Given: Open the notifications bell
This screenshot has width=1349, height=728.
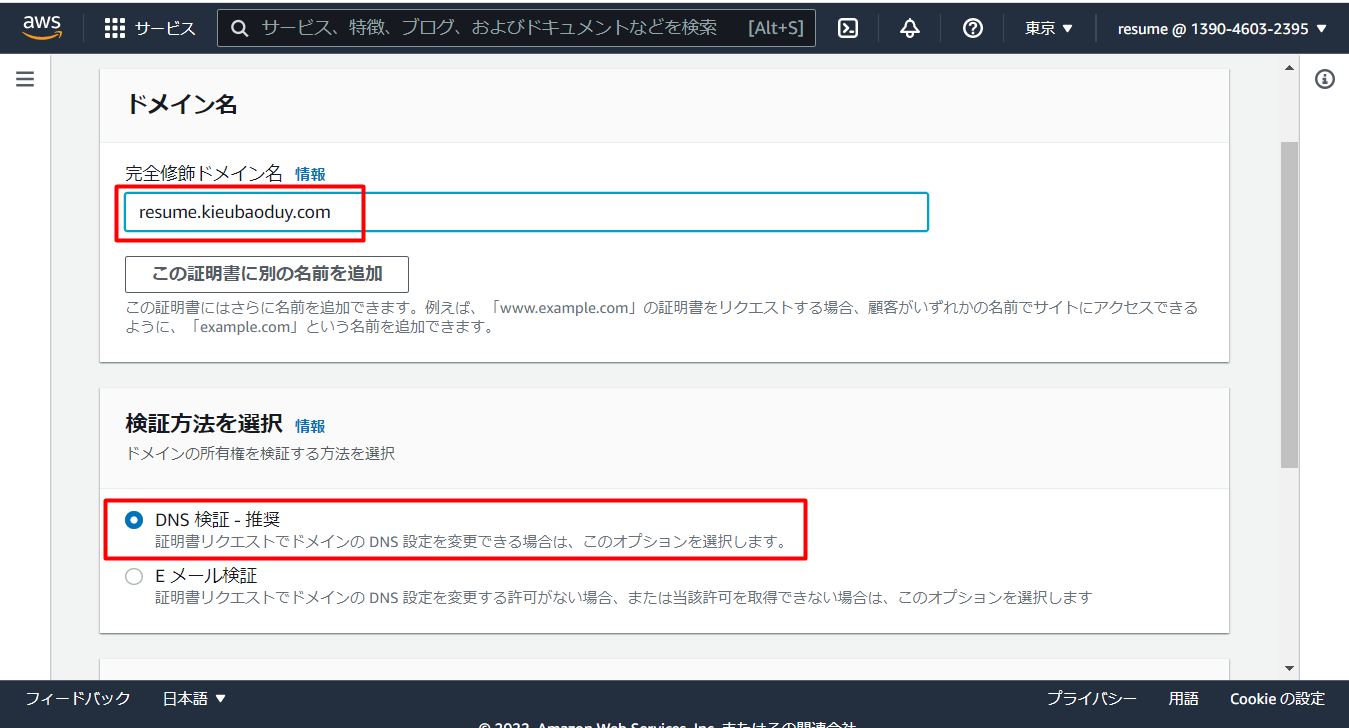Looking at the screenshot, I should 910,28.
